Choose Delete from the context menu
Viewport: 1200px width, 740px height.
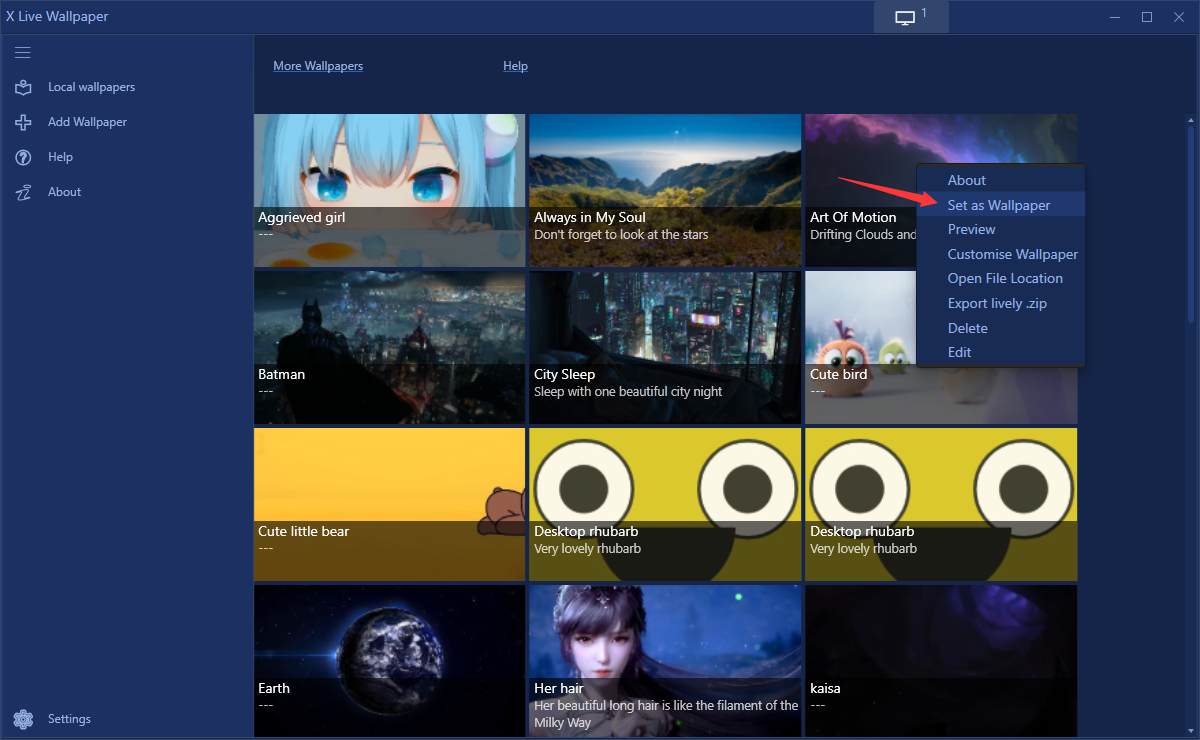coord(967,328)
